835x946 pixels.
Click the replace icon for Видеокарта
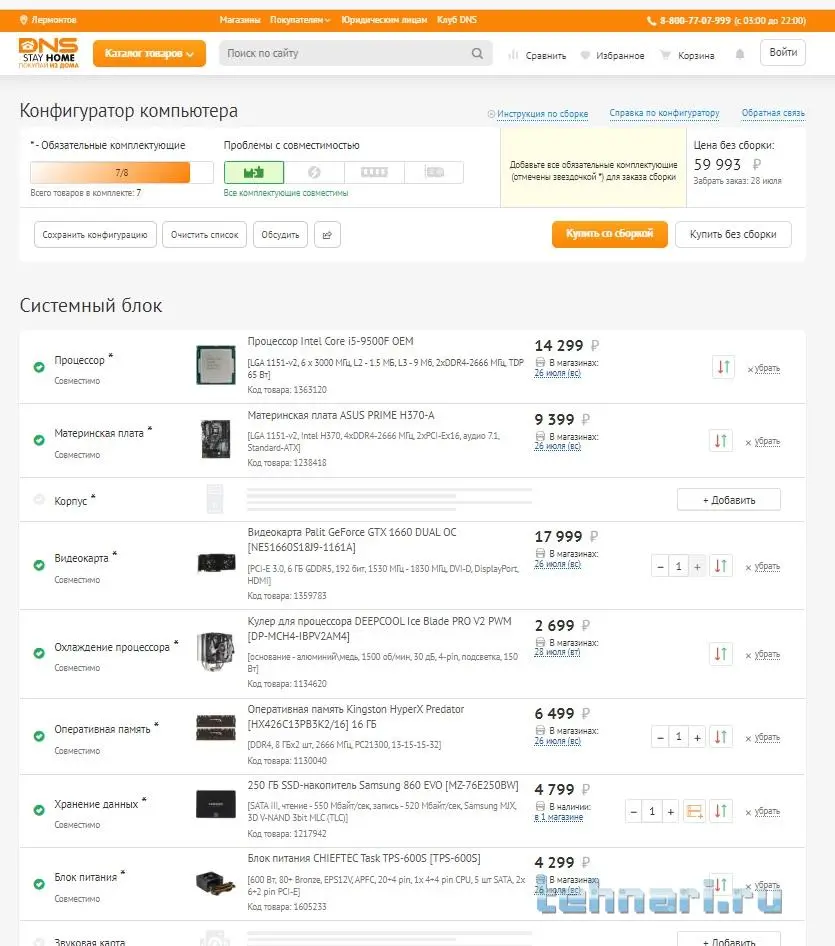(x=721, y=566)
